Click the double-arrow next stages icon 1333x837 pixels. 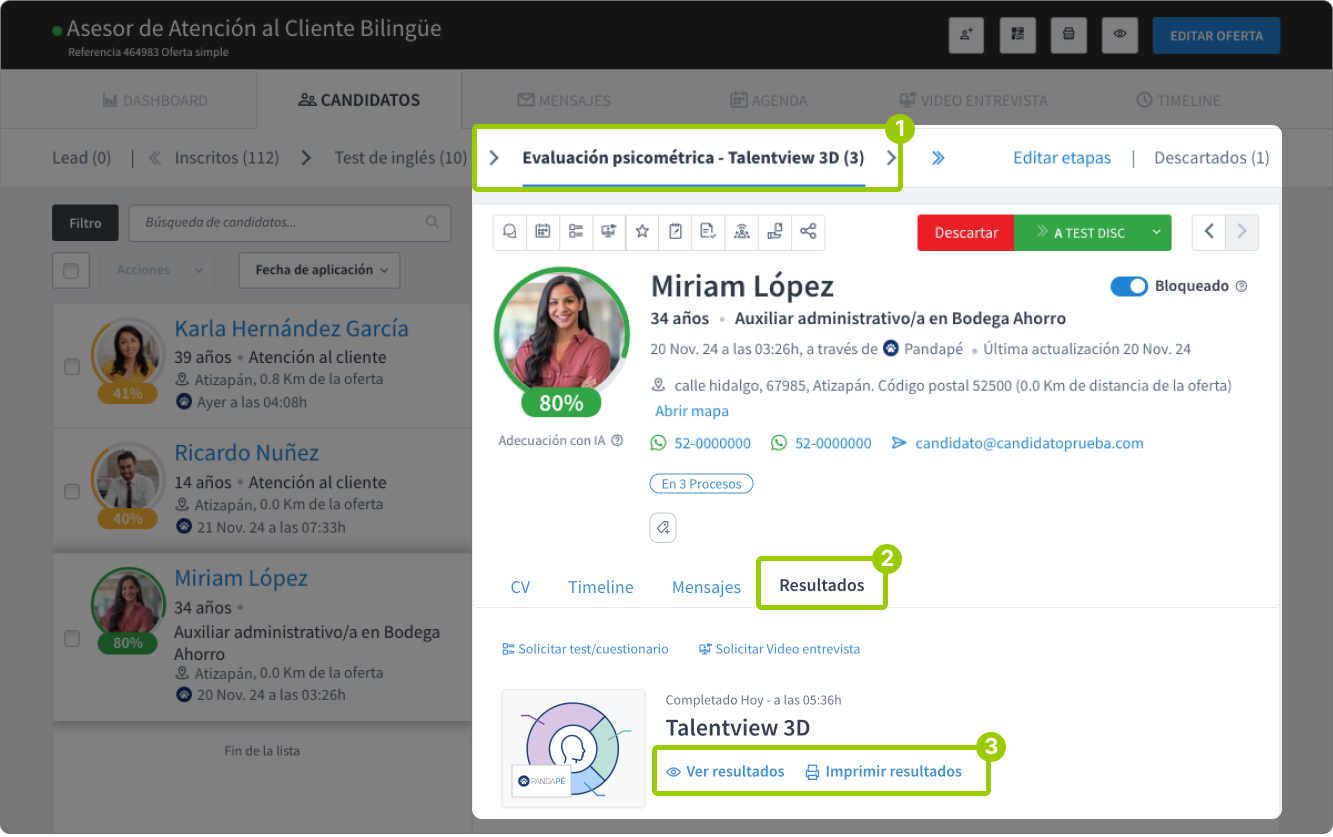(x=938, y=158)
